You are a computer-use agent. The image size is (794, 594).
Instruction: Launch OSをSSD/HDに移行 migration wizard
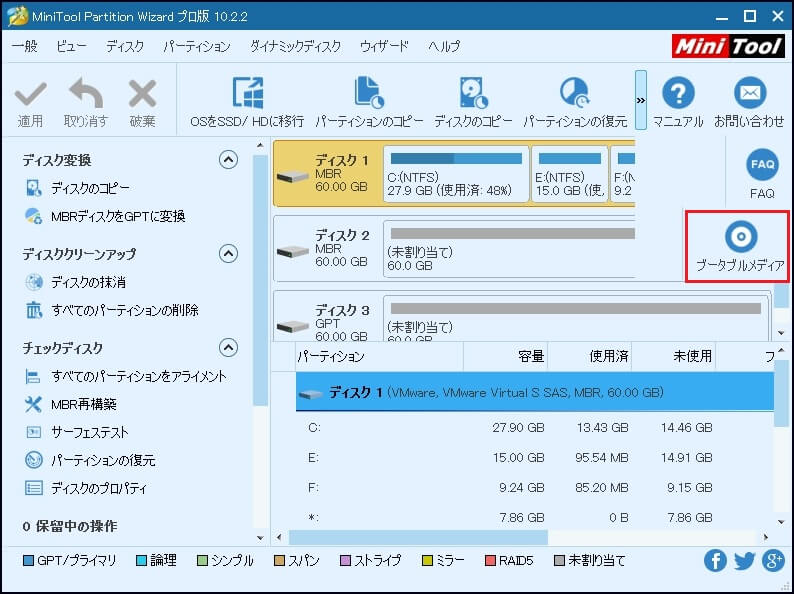click(x=248, y=102)
